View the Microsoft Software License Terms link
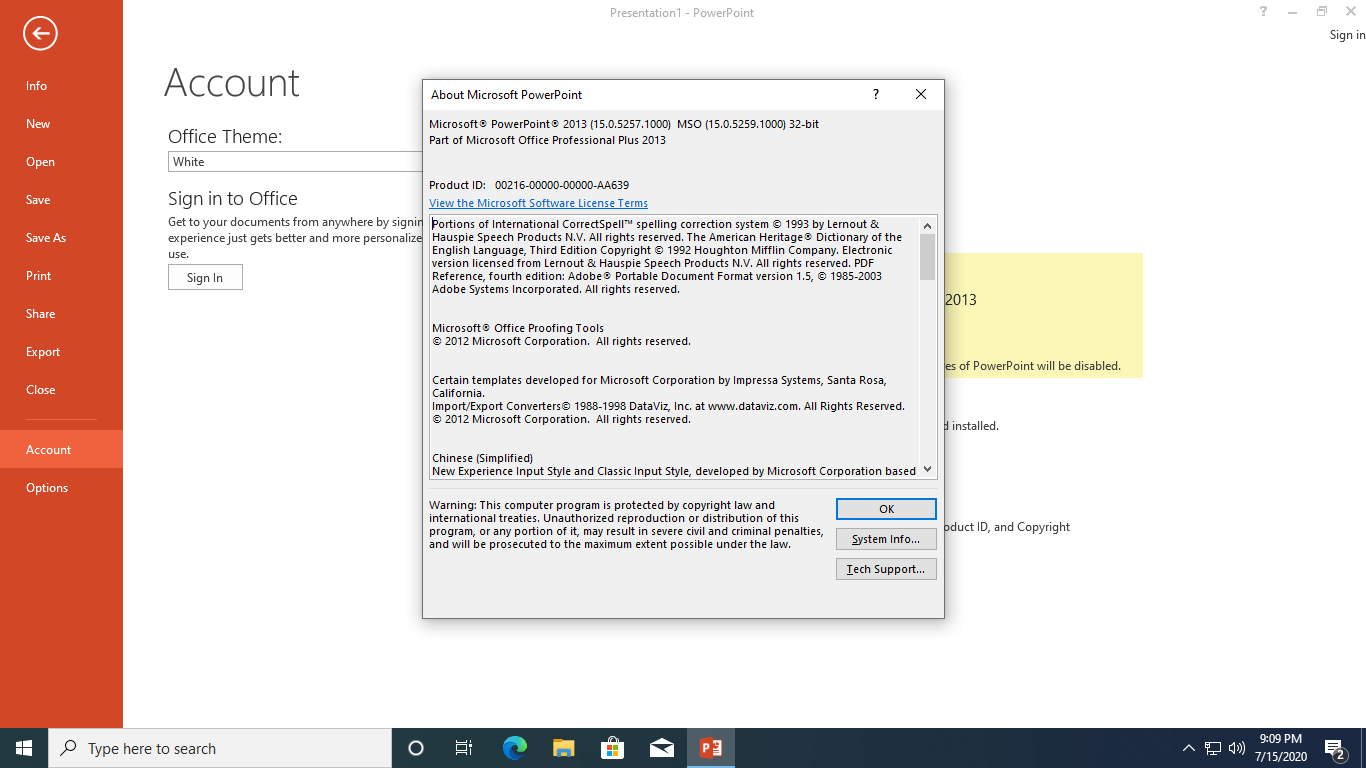The width and height of the screenshot is (1366, 768). click(x=538, y=203)
